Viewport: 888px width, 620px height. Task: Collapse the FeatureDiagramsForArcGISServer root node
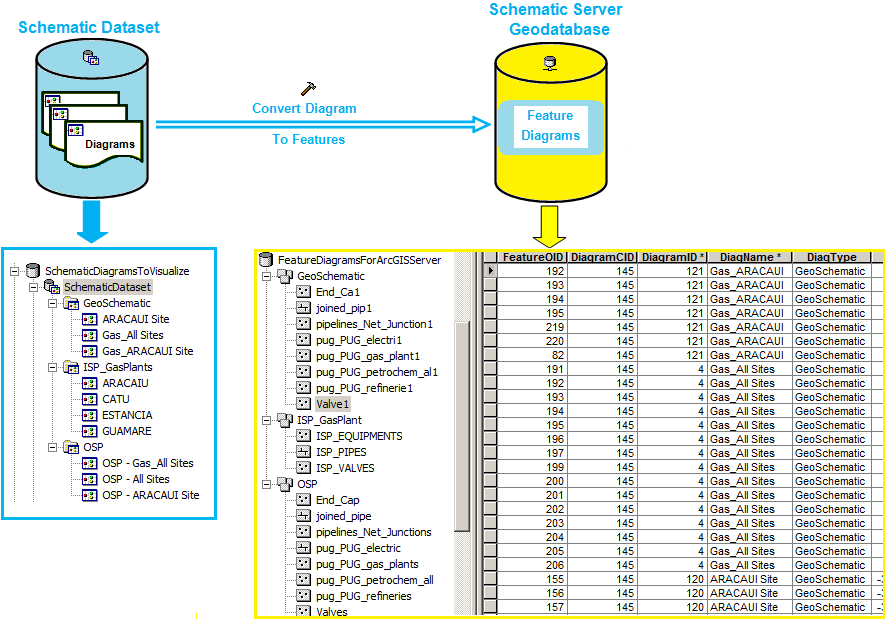(x=257, y=260)
